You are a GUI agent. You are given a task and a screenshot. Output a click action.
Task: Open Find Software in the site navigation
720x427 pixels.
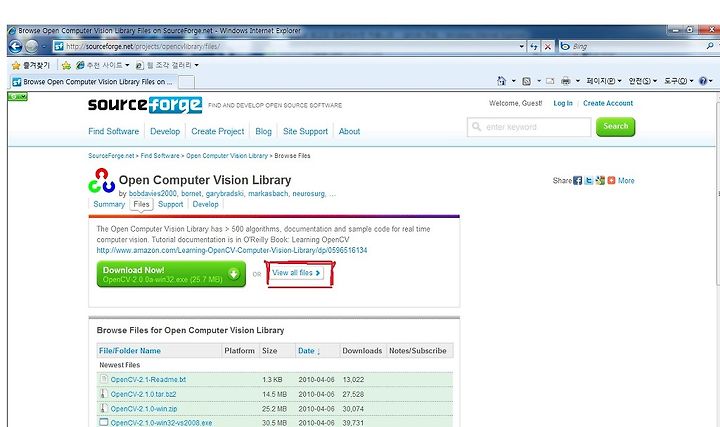[x=113, y=131]
